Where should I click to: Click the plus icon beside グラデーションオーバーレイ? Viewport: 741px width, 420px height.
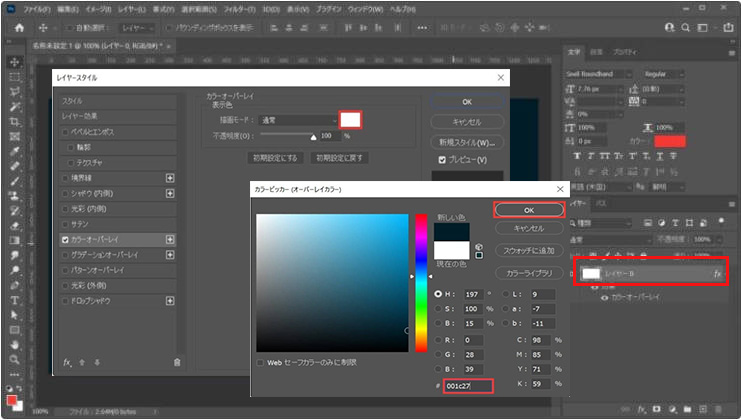click(x=170, y=255)
